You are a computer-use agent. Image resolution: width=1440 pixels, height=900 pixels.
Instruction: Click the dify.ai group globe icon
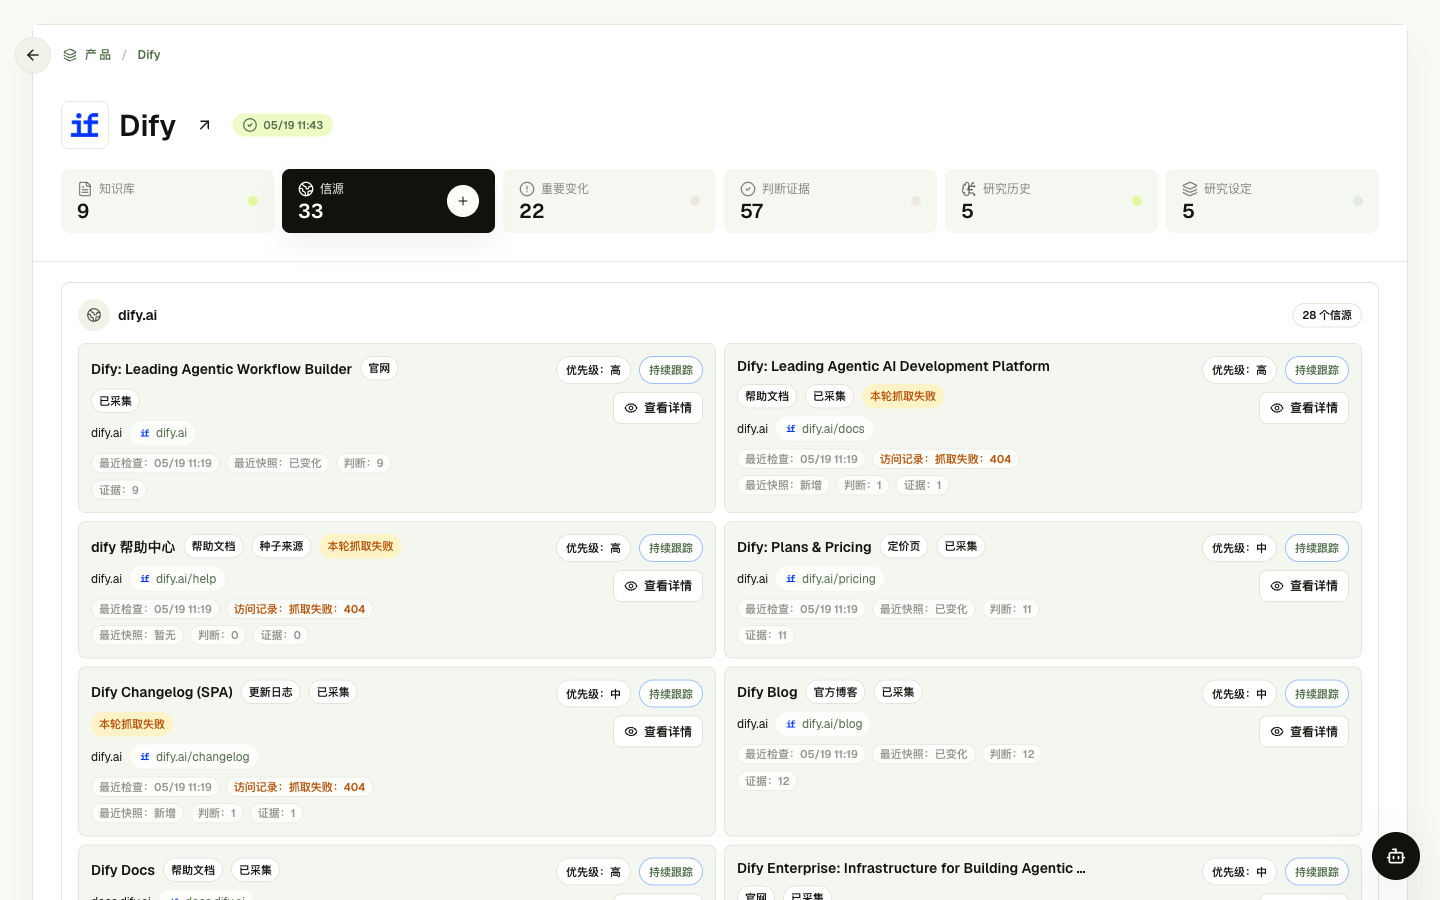pos(94,315)
